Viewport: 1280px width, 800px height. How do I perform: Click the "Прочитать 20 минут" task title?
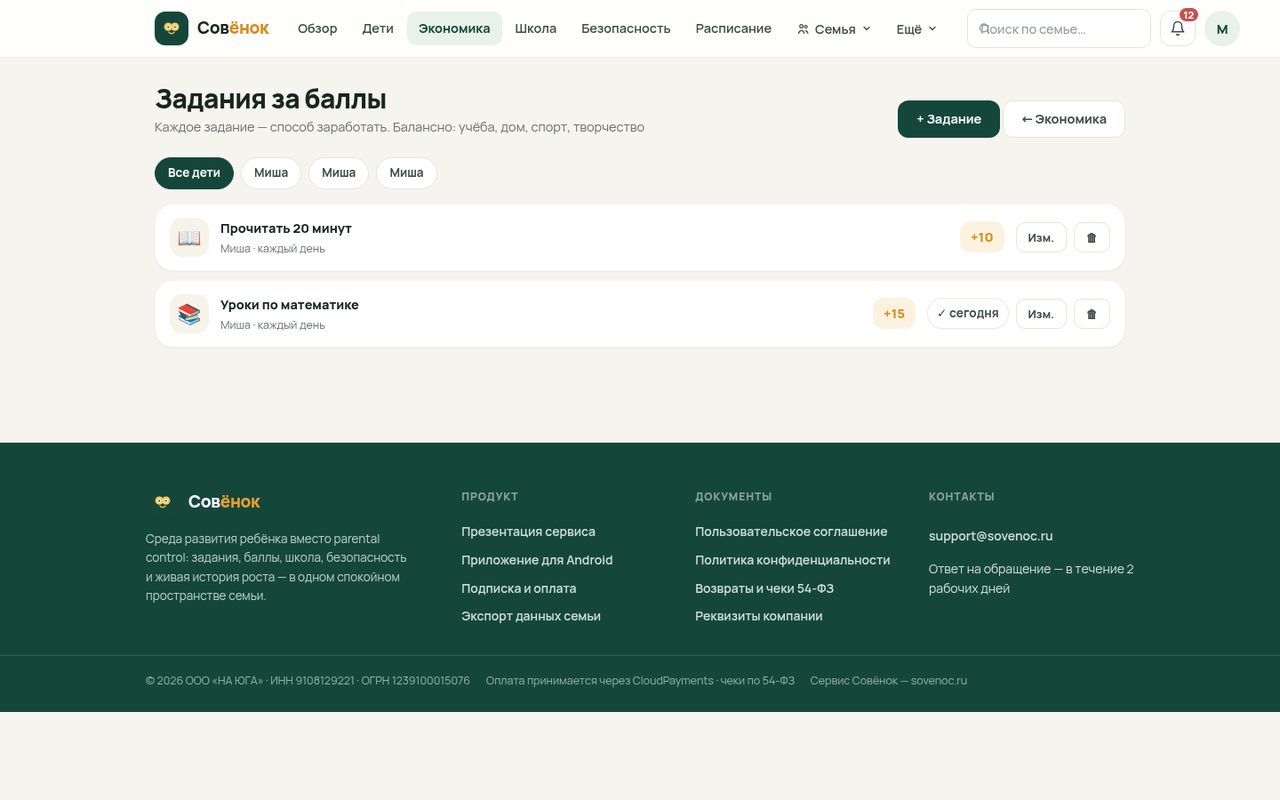[286, 229]
